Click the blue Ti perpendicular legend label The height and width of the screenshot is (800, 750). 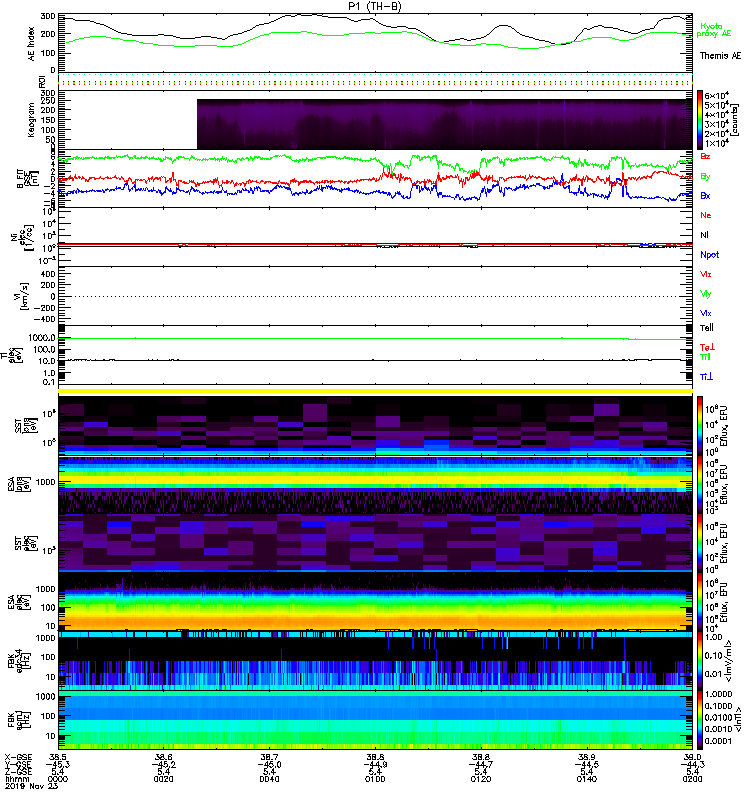(x=706, y=377)
